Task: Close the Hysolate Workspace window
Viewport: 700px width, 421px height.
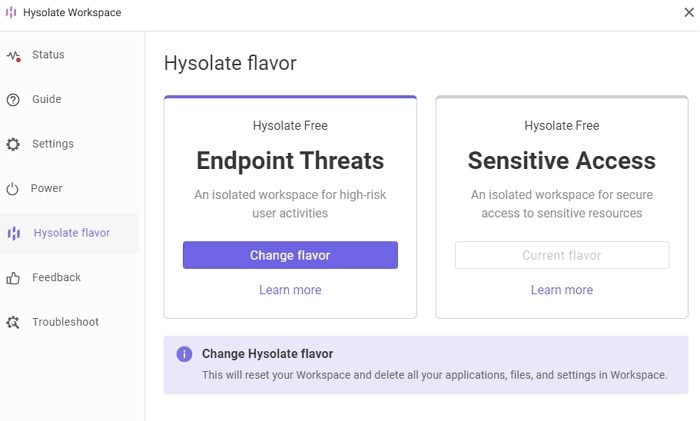Action: [x=689, y=13]
